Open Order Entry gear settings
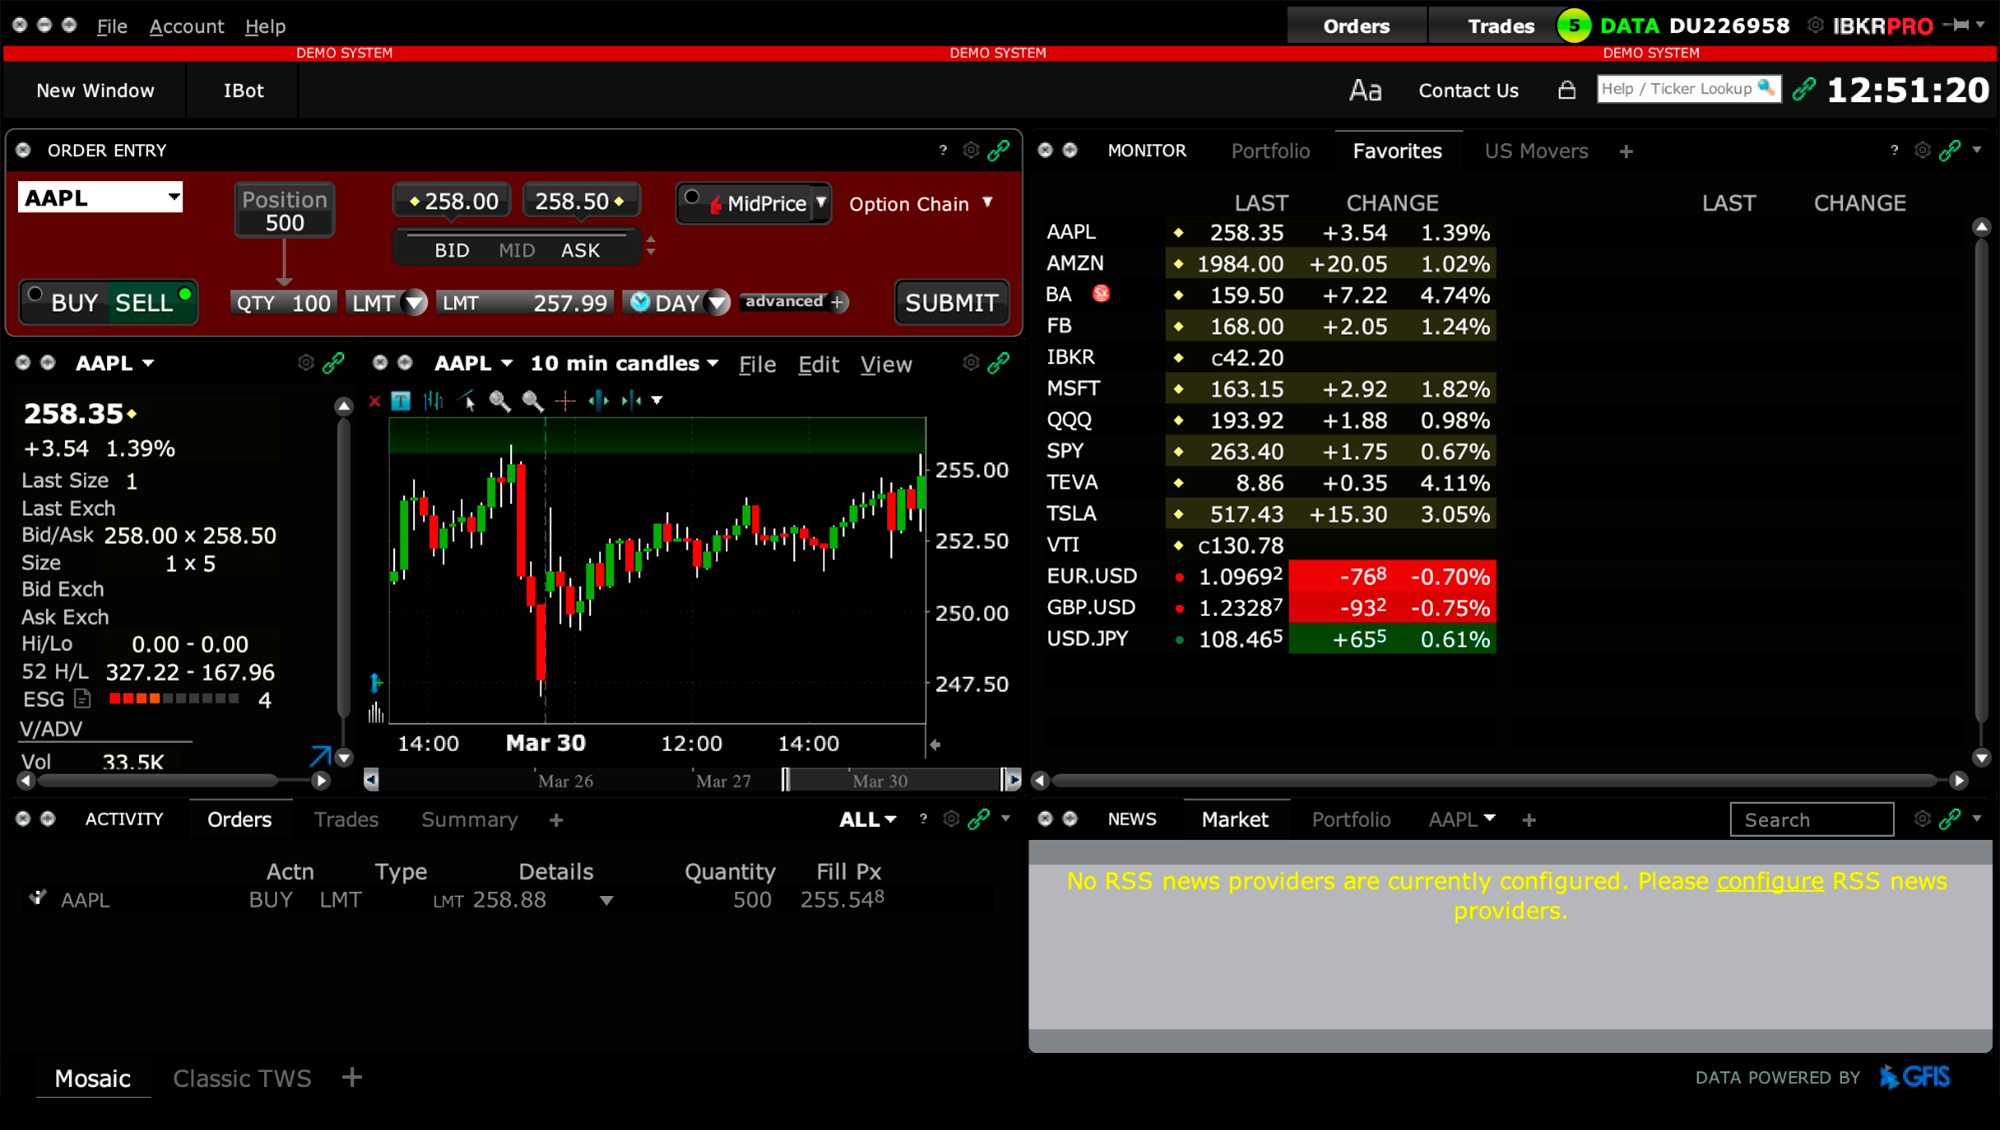Image resolution: width=2000 pixels, height=1130 pixels. 971,150
